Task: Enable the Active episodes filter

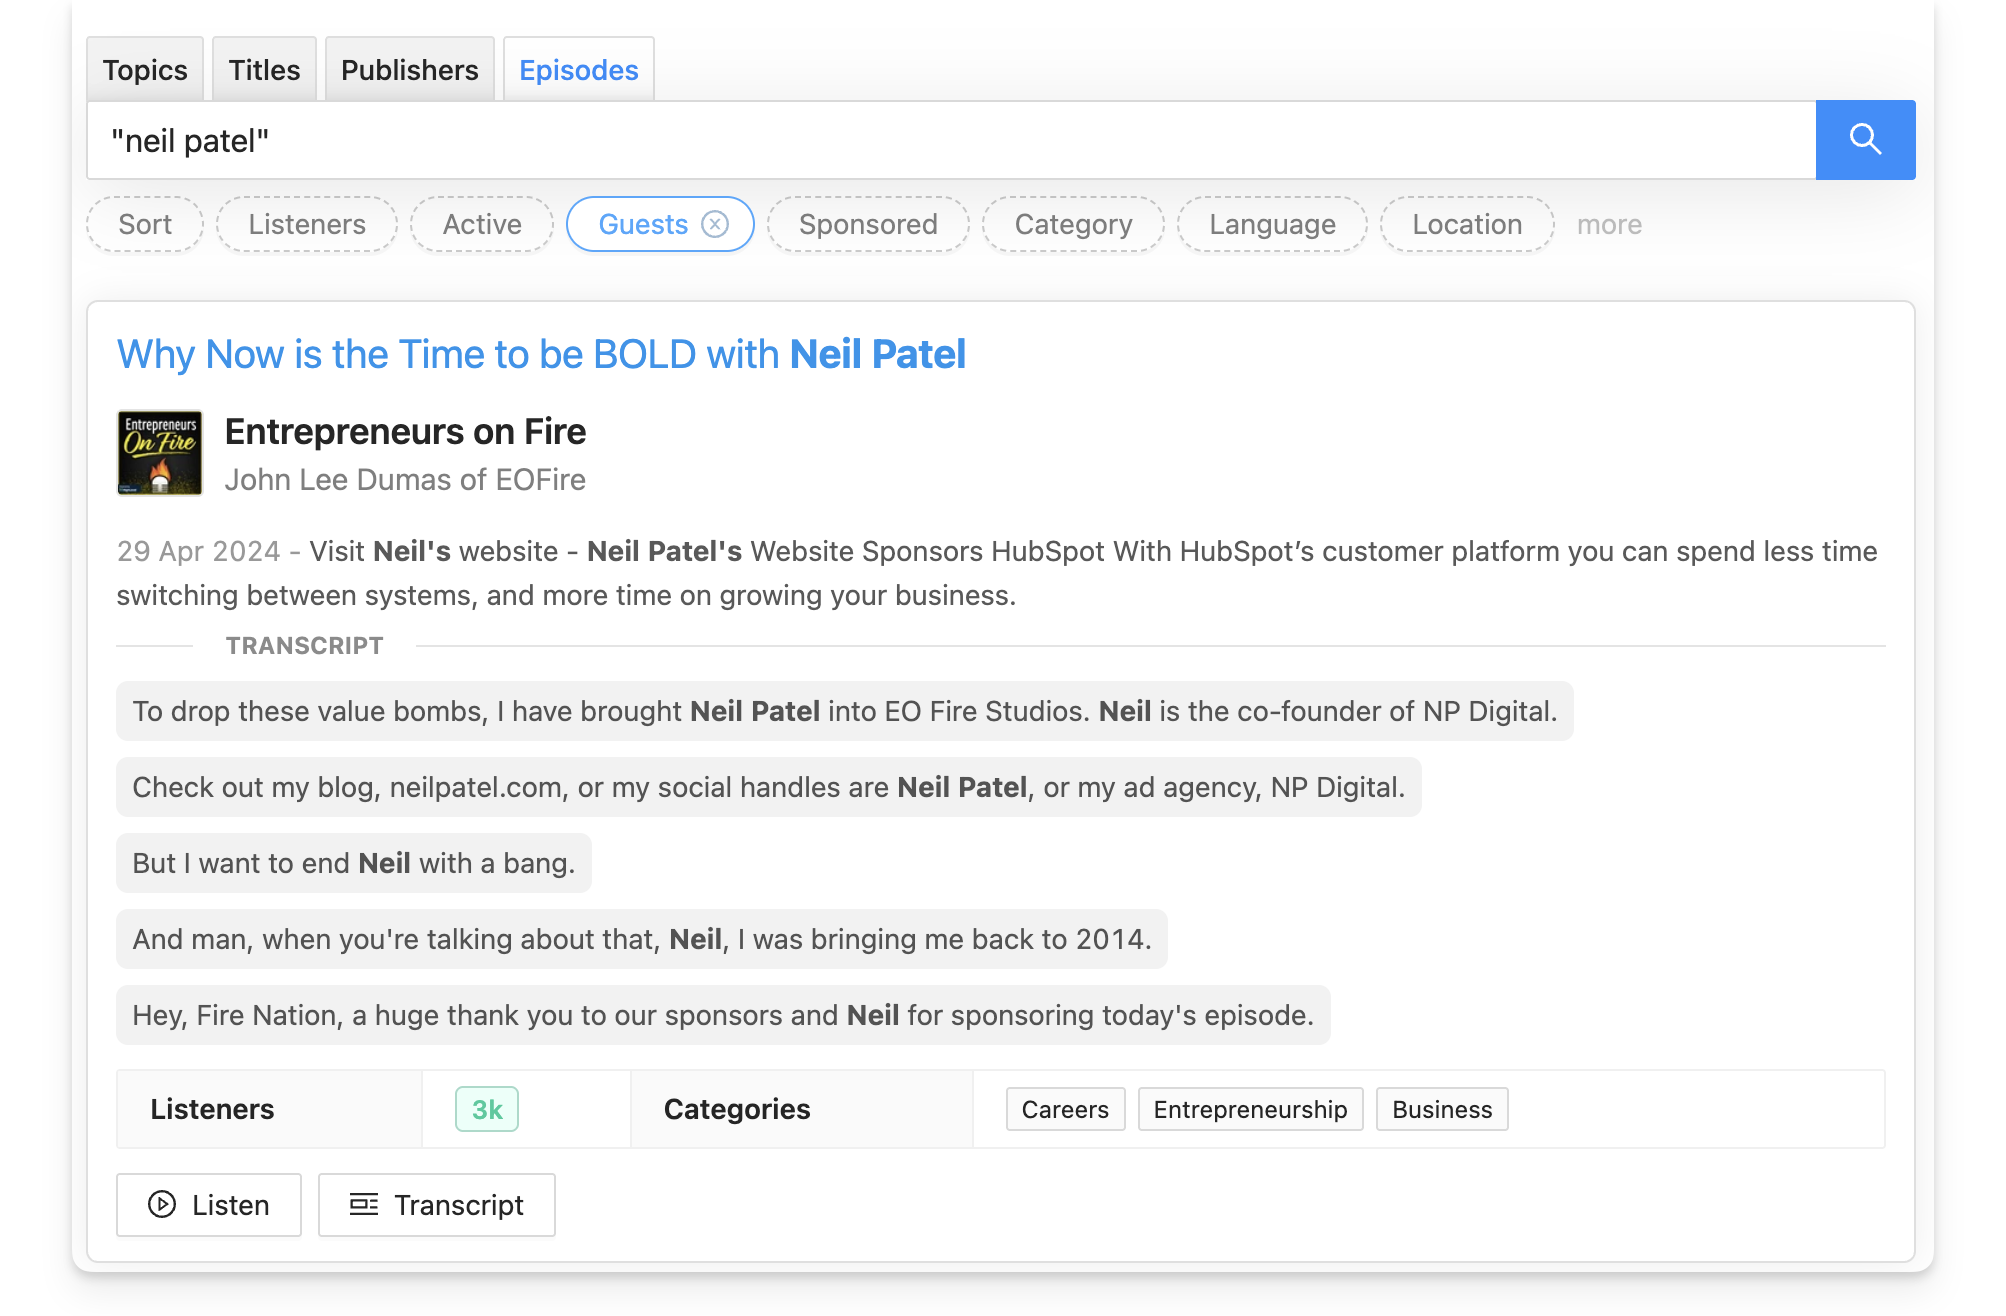Action: [481, 224]
